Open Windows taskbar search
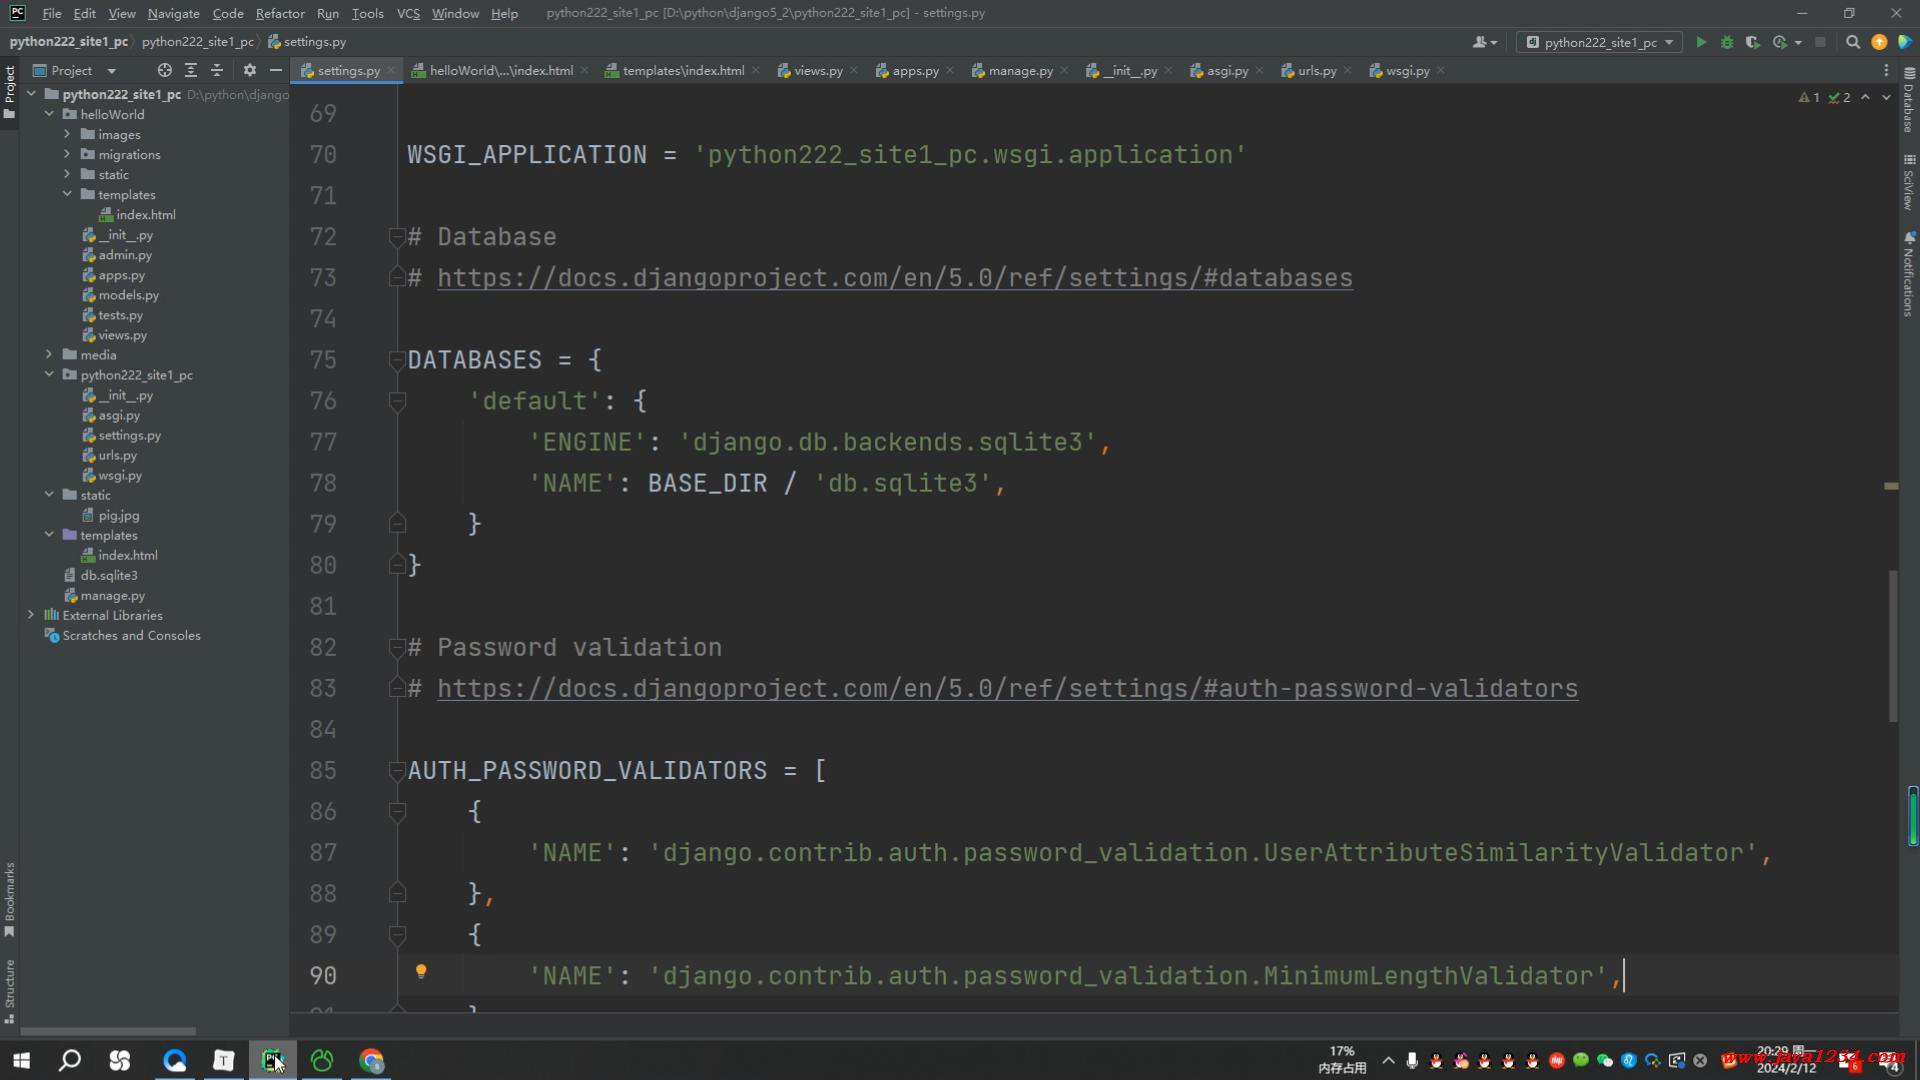The width and height of the screenshot is (1920, 1080). [70, 1060]
